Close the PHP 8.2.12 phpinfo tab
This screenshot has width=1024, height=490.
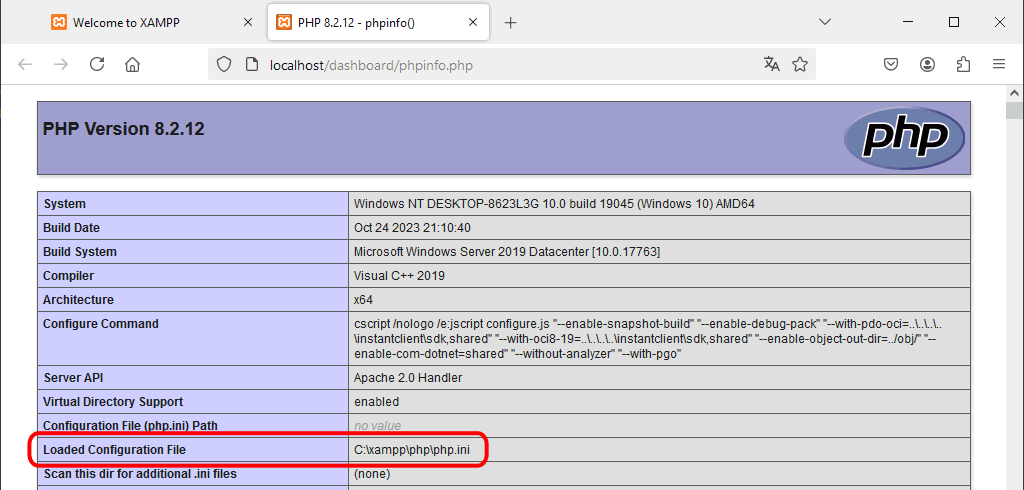pyautogui.click(x=473, y=22)
